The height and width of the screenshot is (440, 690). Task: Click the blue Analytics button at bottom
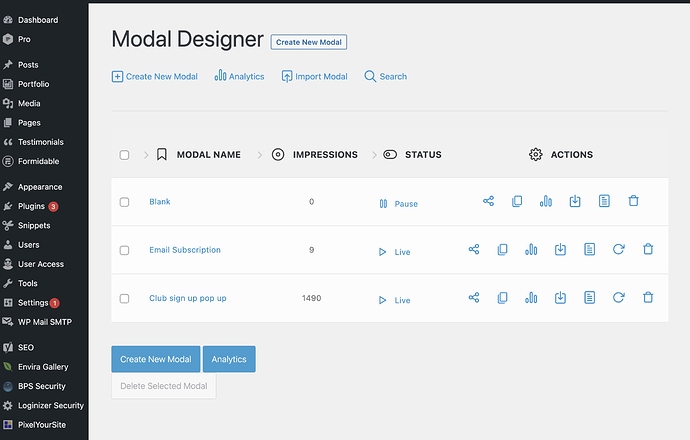(x=229, y=359)
